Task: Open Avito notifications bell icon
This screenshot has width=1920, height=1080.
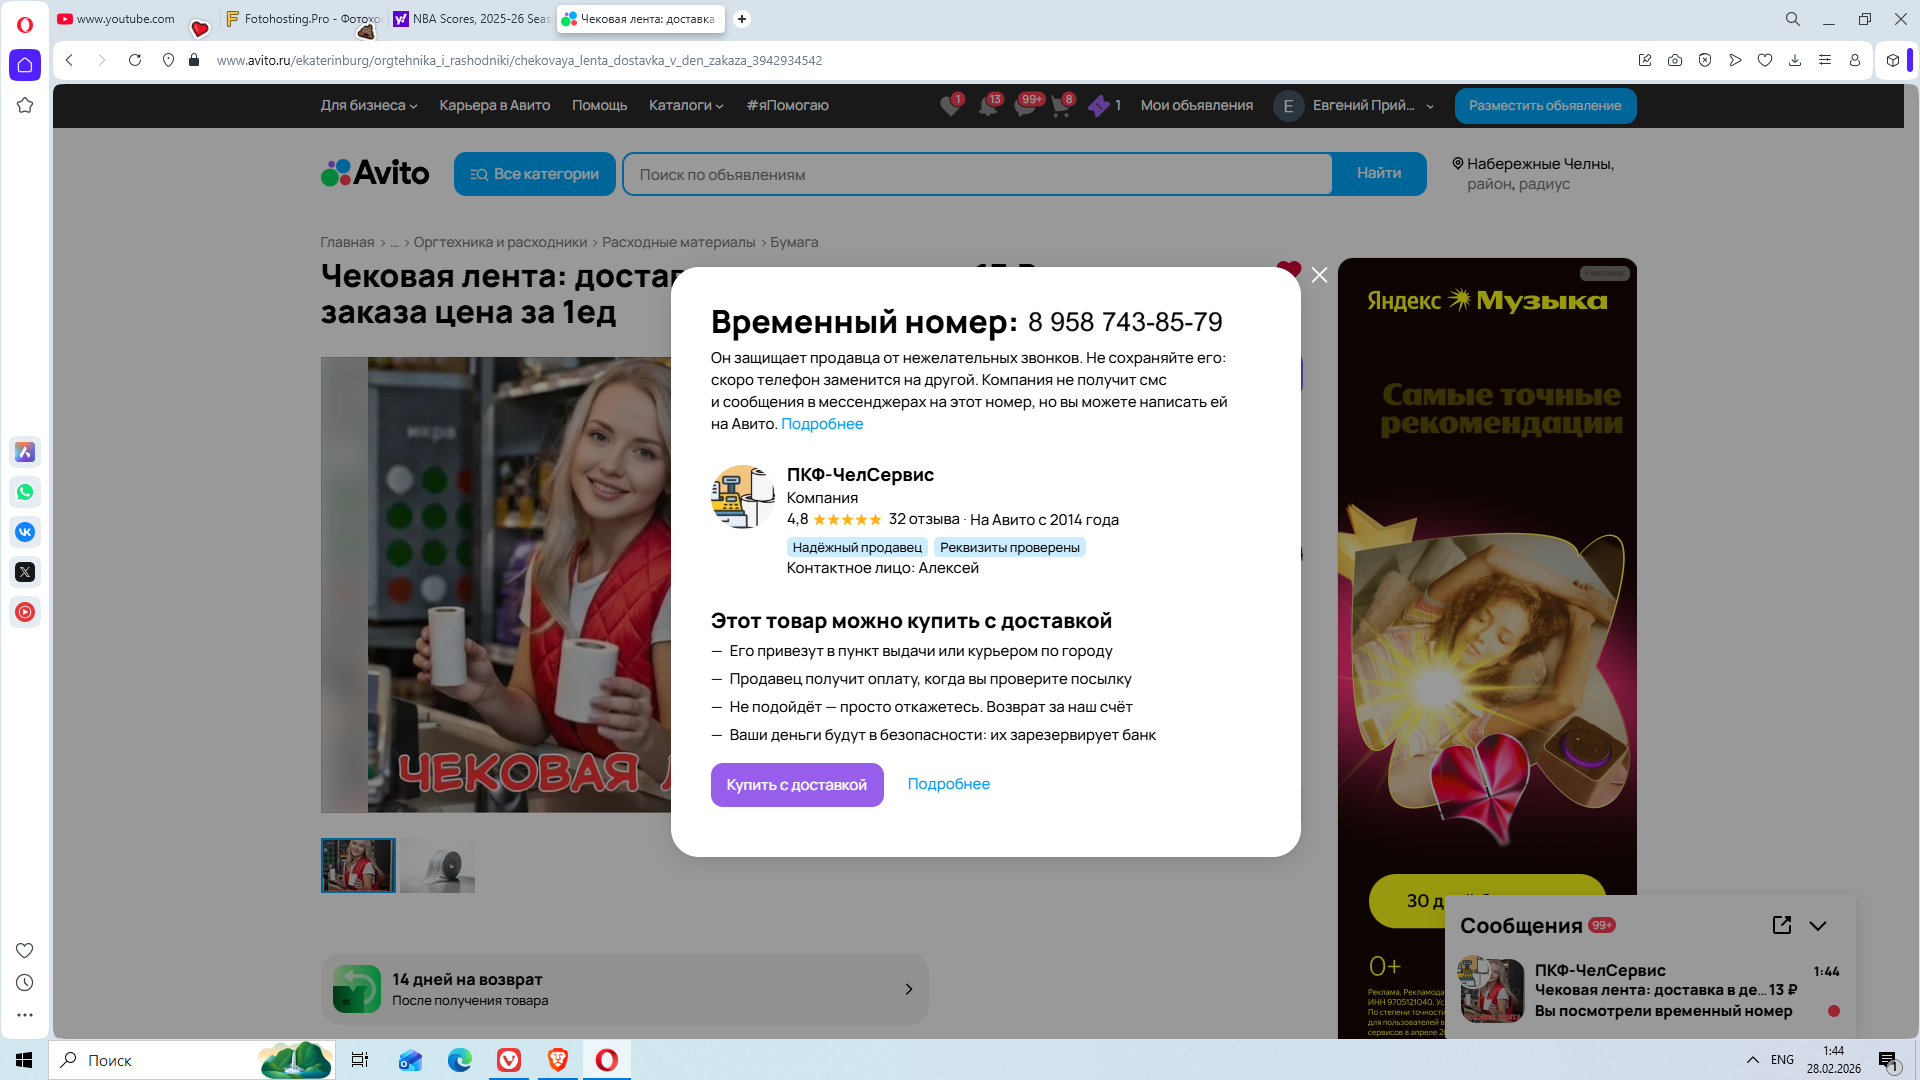Action: tap(988, 106)
